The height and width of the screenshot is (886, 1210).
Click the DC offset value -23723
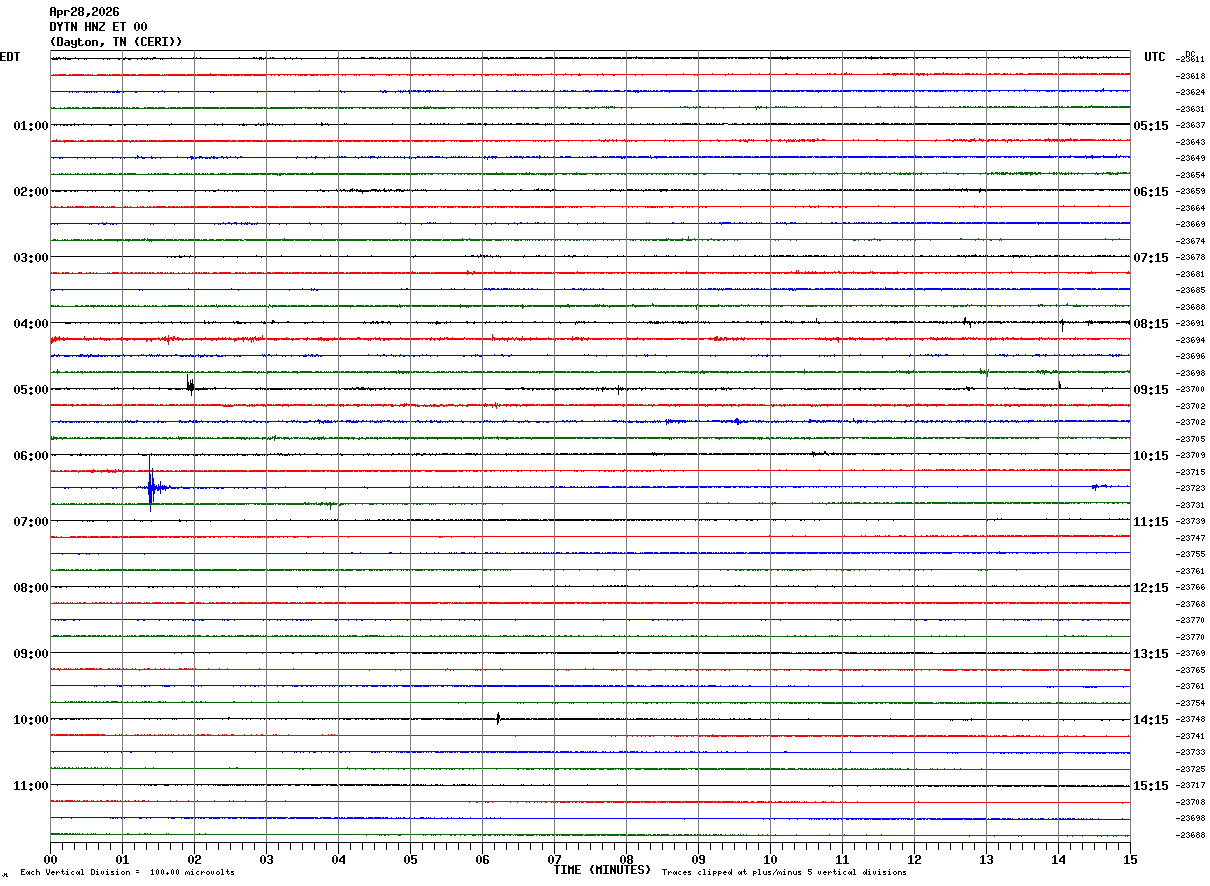pyautogui.click(x=1190, y=489)
